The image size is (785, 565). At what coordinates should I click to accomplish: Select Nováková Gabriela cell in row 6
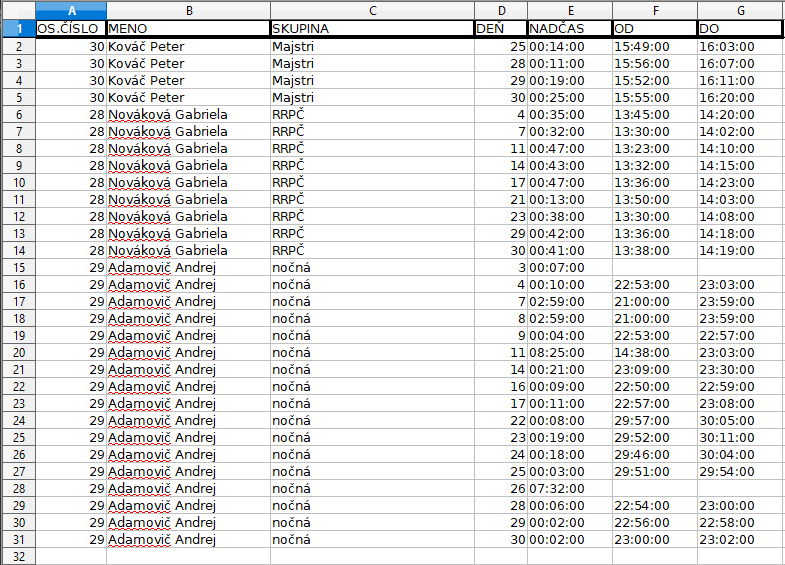click(189, 115)
